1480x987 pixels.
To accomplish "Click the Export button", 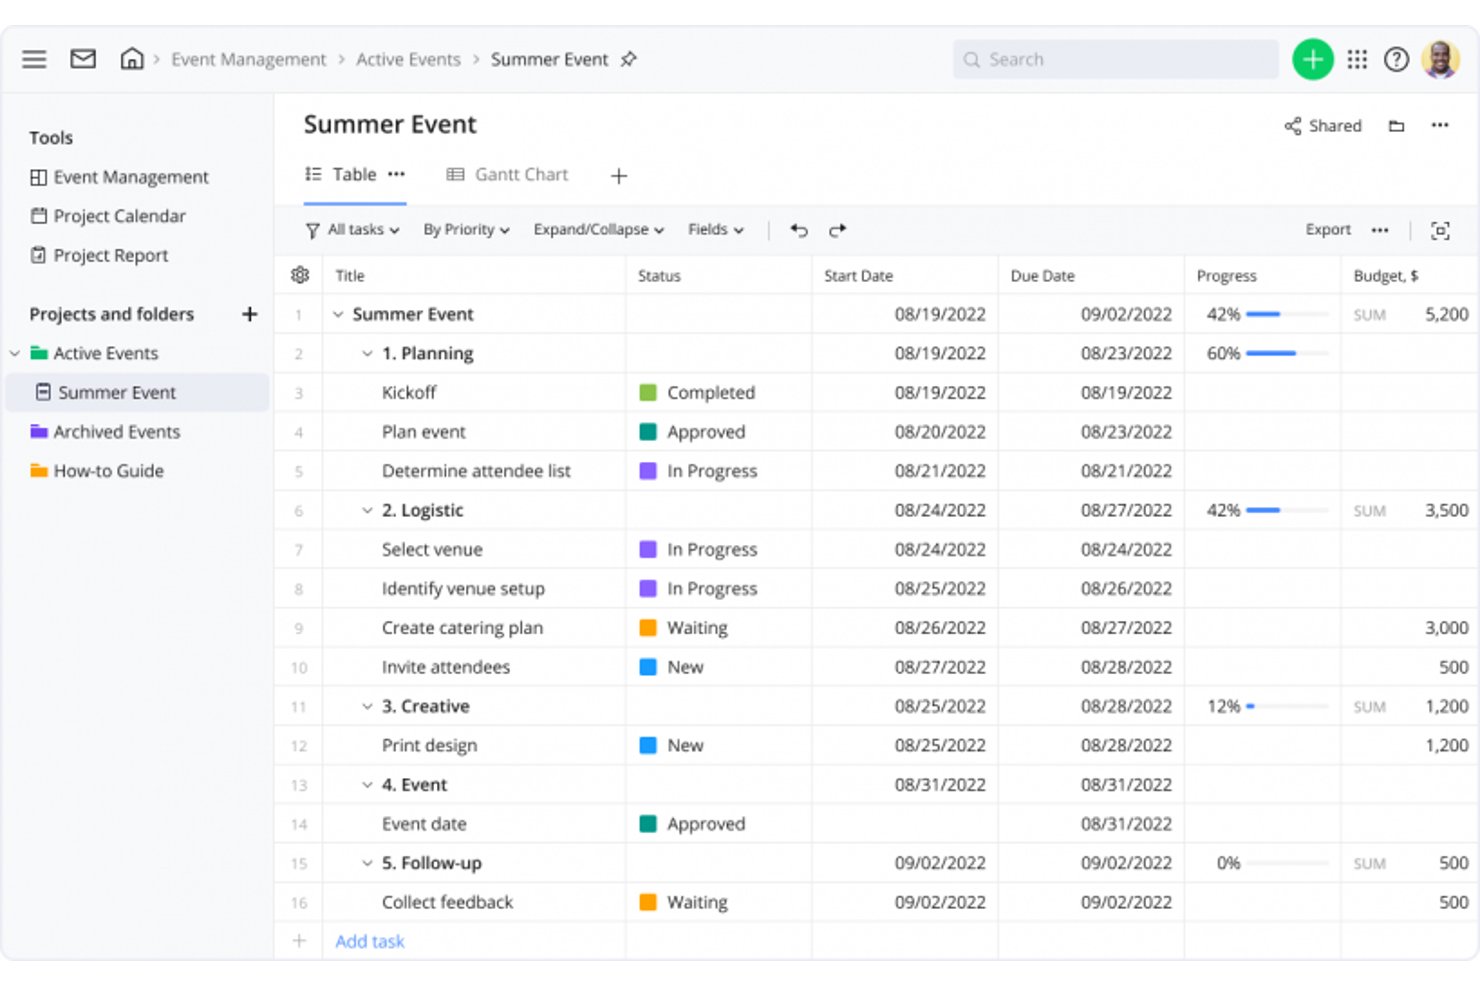I will point(1328,230).
